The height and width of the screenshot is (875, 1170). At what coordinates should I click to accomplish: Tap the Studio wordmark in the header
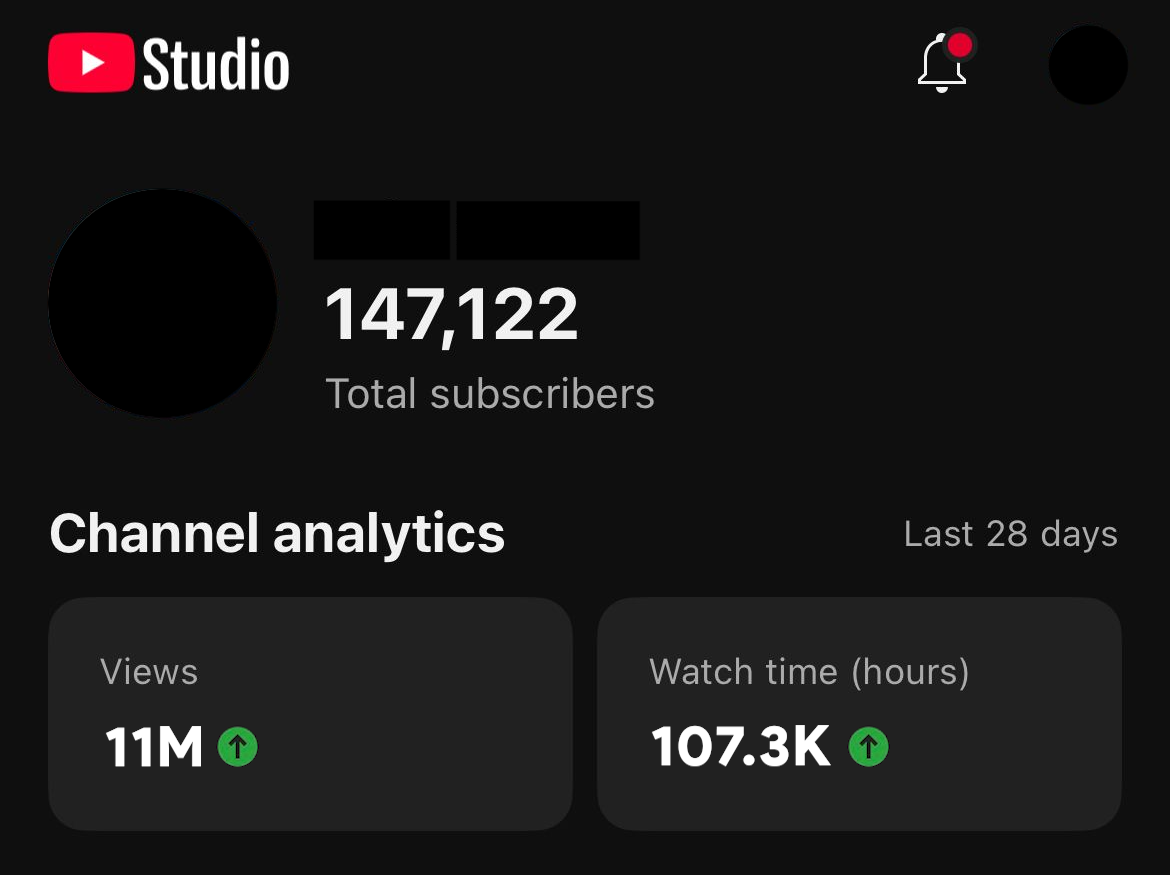click(x=216, y=63)
